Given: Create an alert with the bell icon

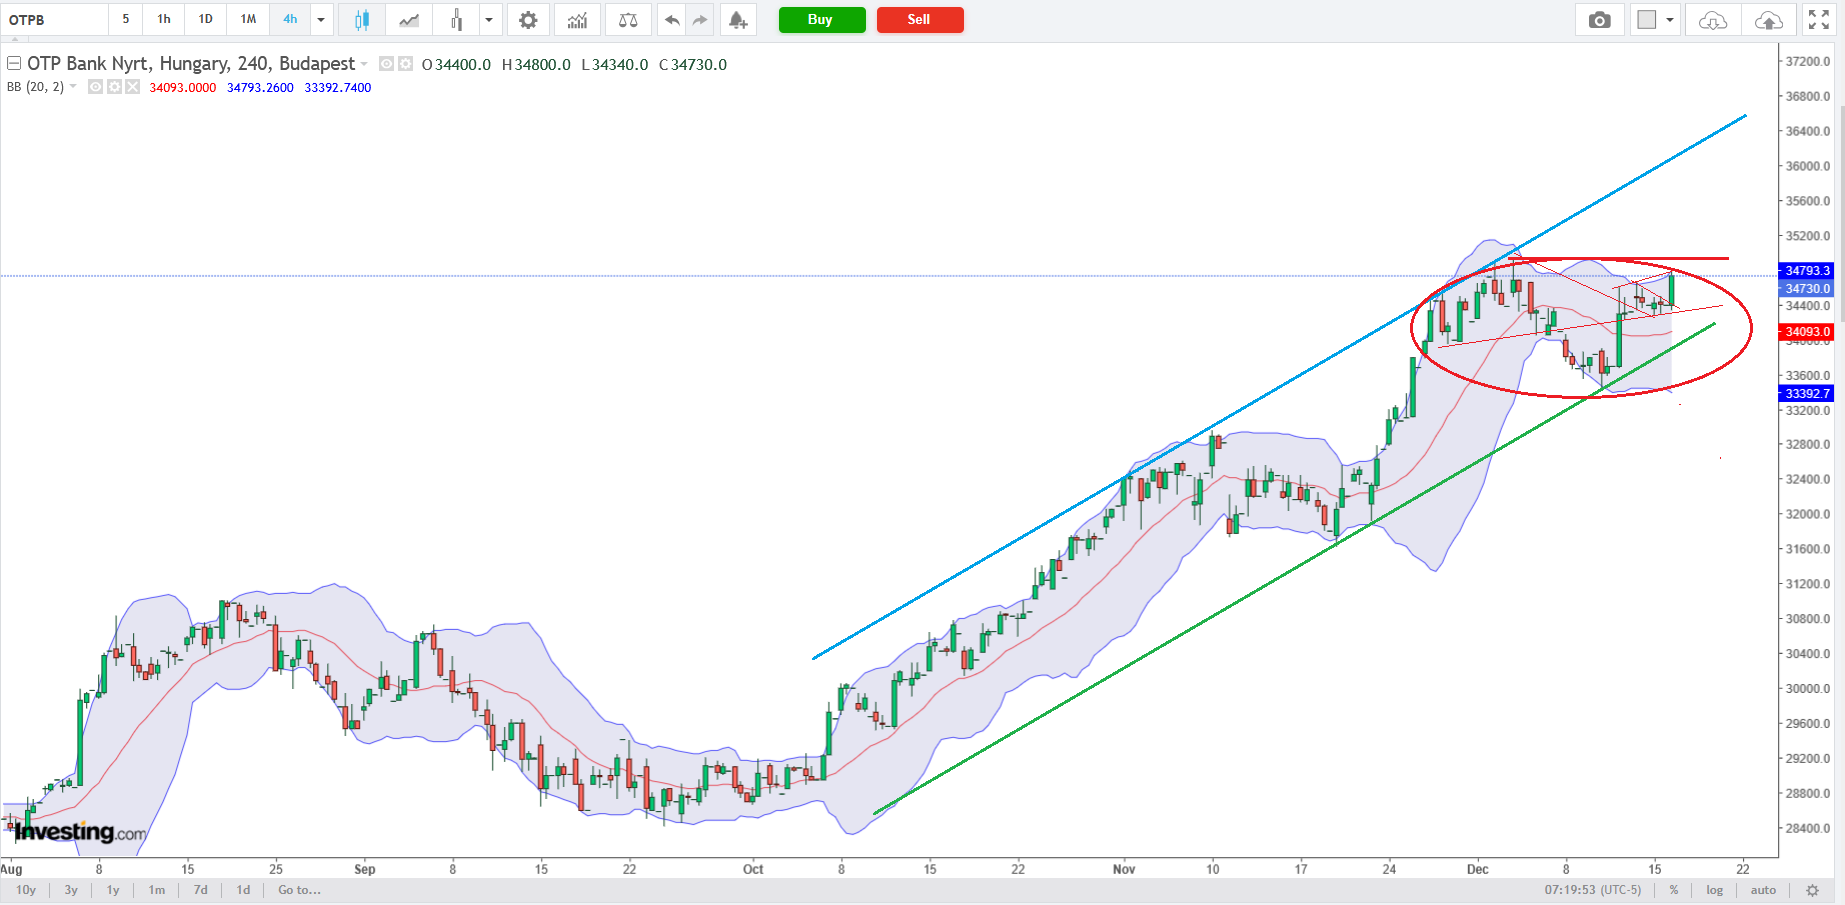Looking at the screenshot, I should click(738, 19).
